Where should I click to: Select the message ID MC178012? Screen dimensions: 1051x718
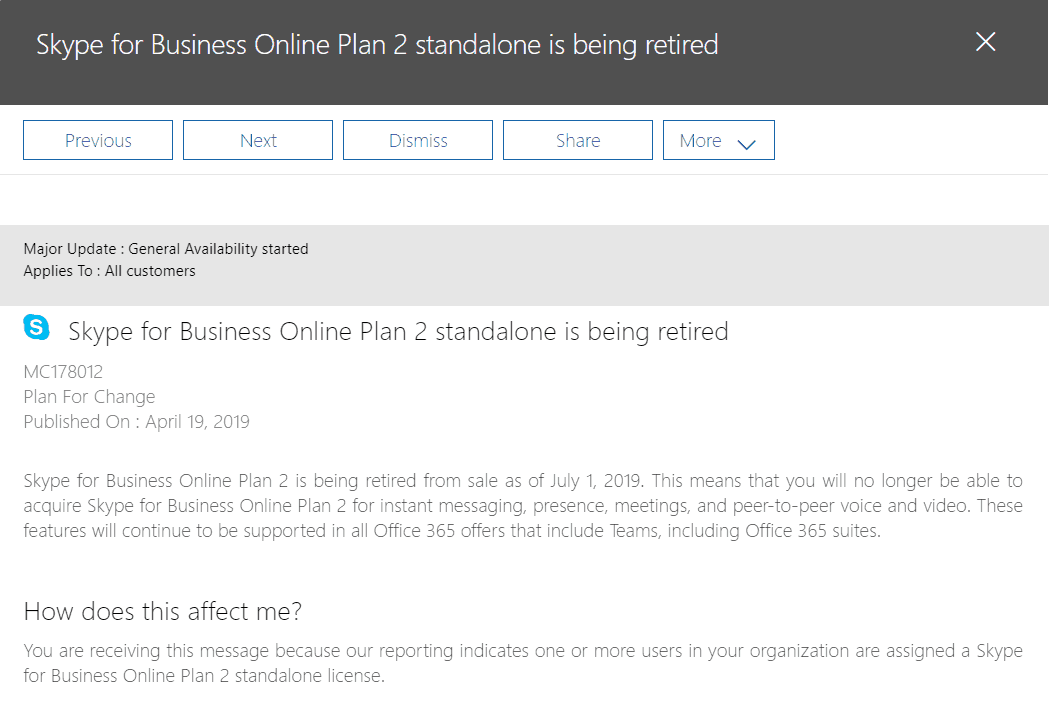point(63,371)
